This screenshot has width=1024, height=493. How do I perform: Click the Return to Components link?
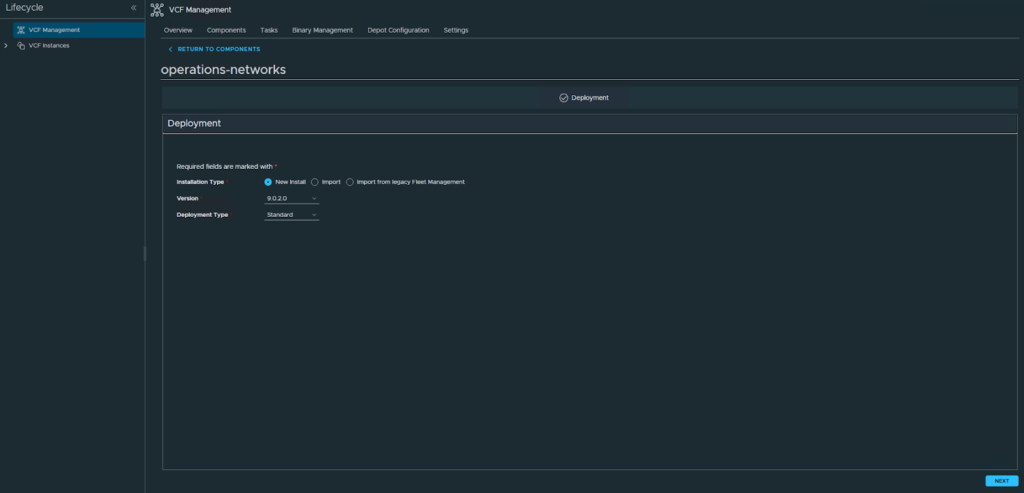point(219,50)
